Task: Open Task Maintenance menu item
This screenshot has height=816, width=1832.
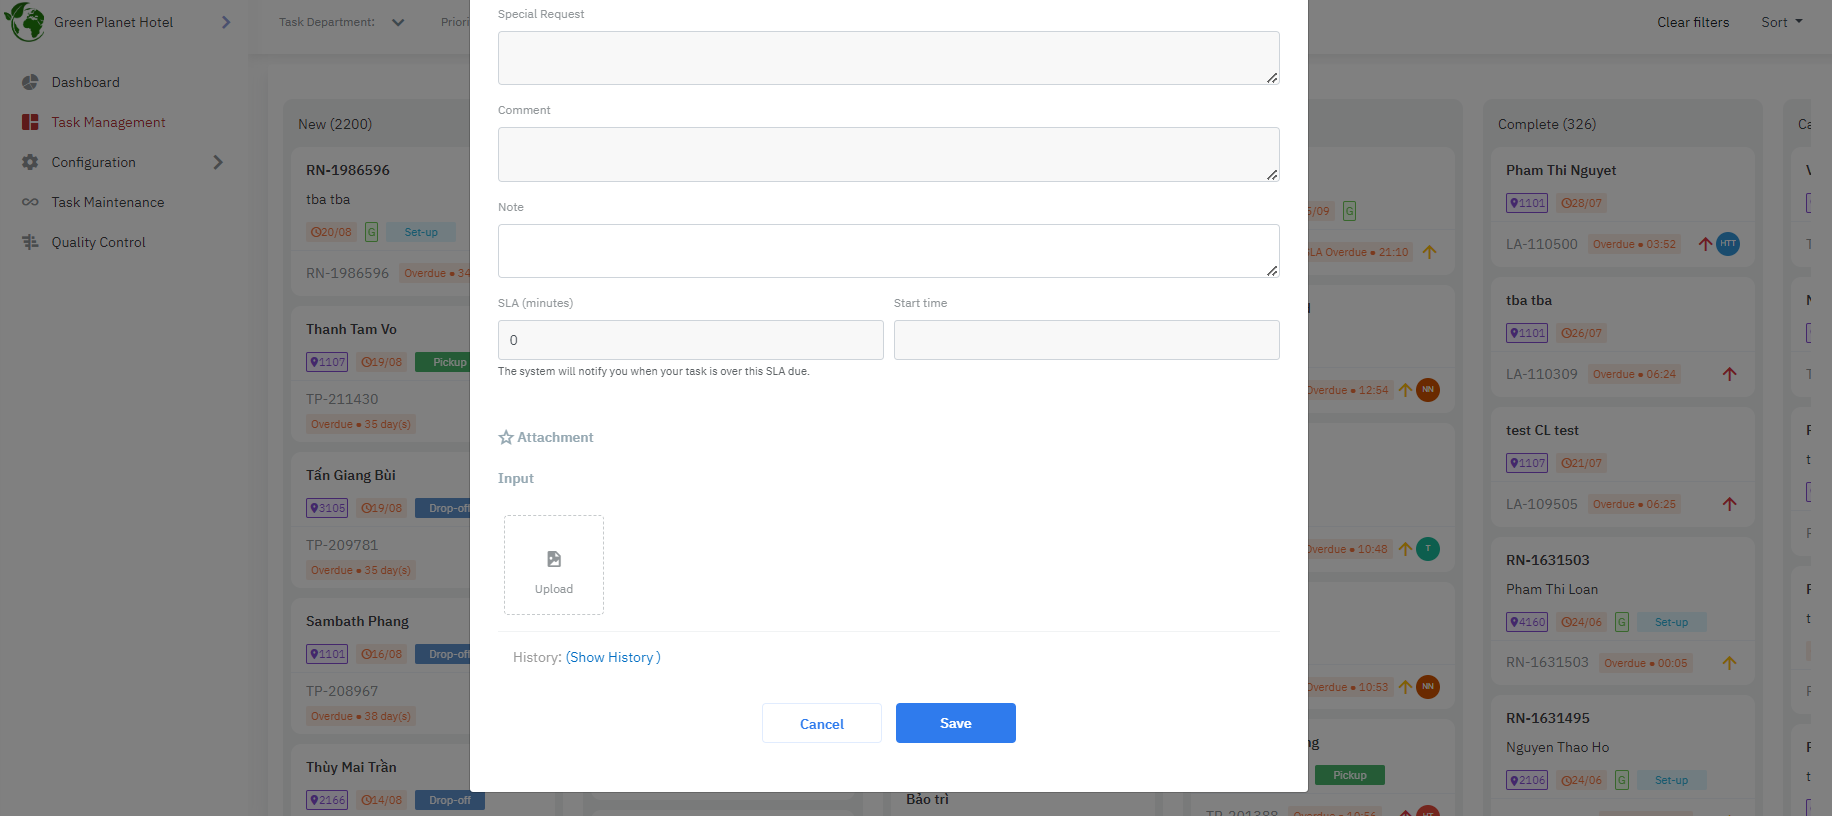Action: (x=108, y=202)
